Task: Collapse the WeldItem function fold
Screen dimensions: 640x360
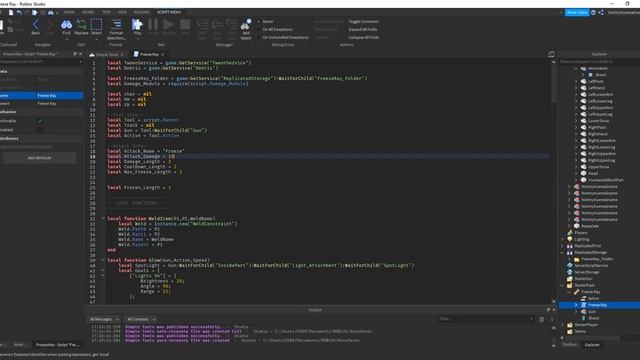Action: click(x=103, y=218)
